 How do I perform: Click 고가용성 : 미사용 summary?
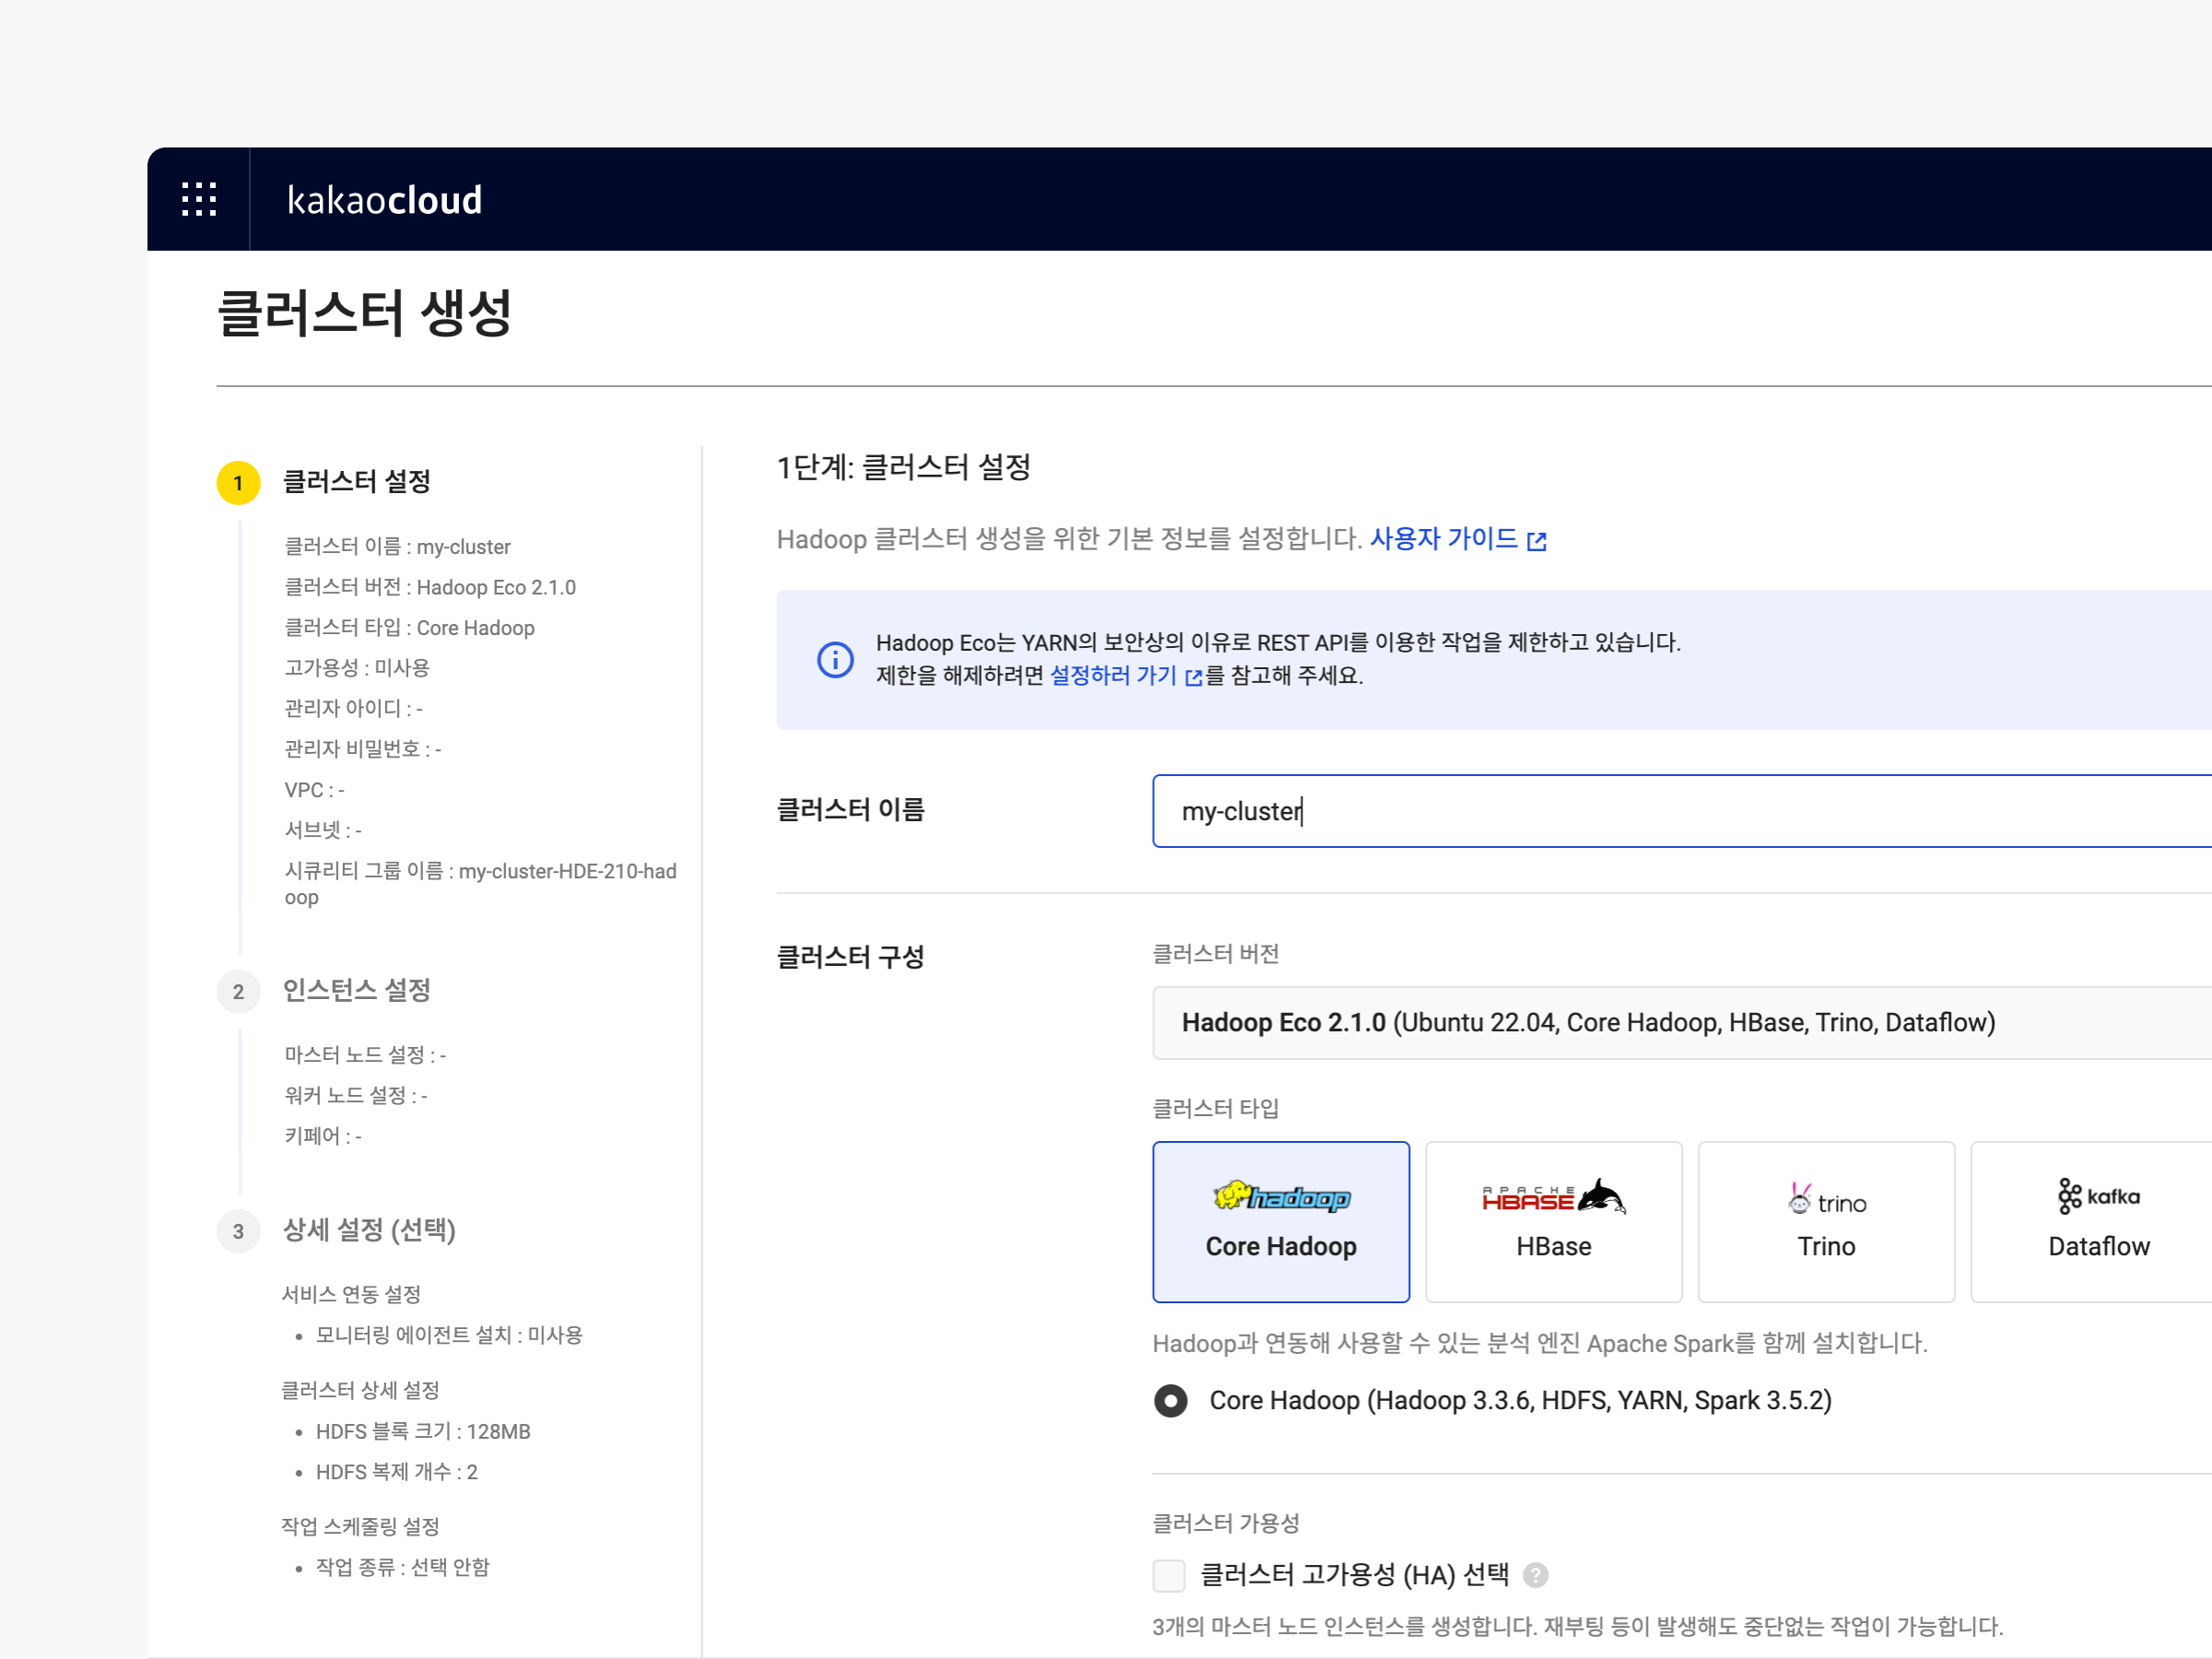357,667
